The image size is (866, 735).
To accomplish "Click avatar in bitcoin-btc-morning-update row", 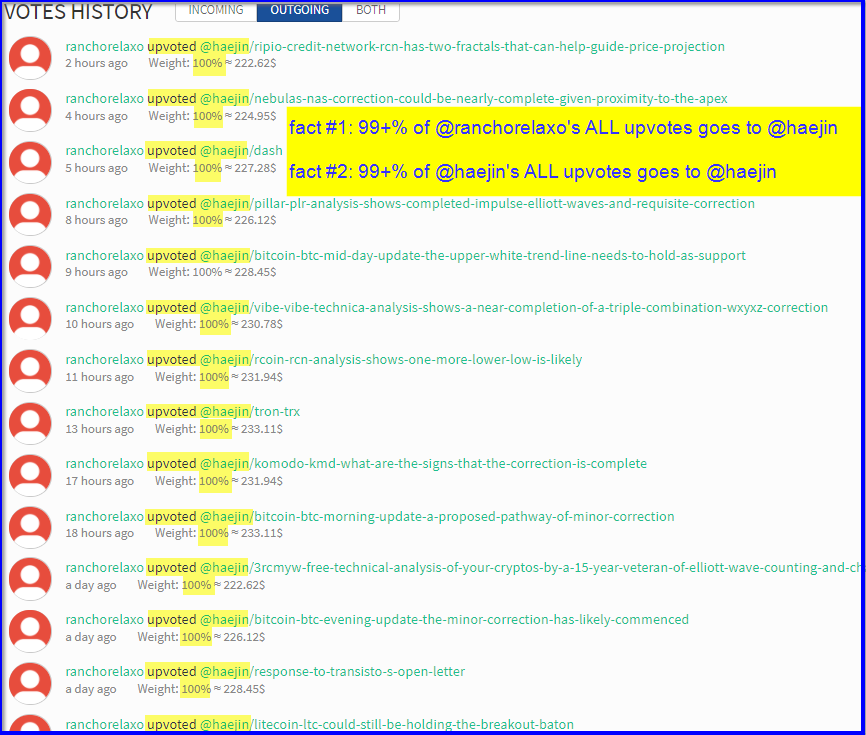I will click(30, 527).
